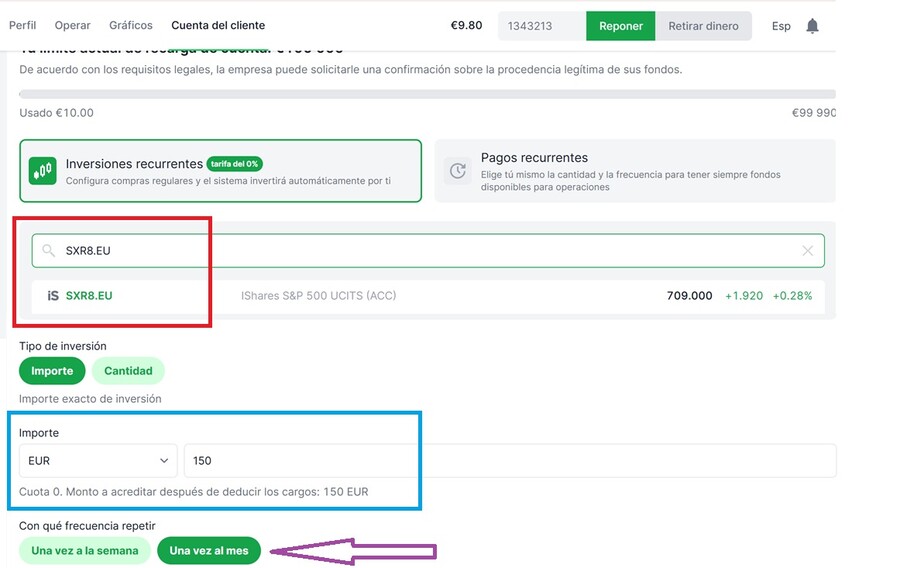Click the account limit progress bar
900x568 pixels.
(428, 94)
